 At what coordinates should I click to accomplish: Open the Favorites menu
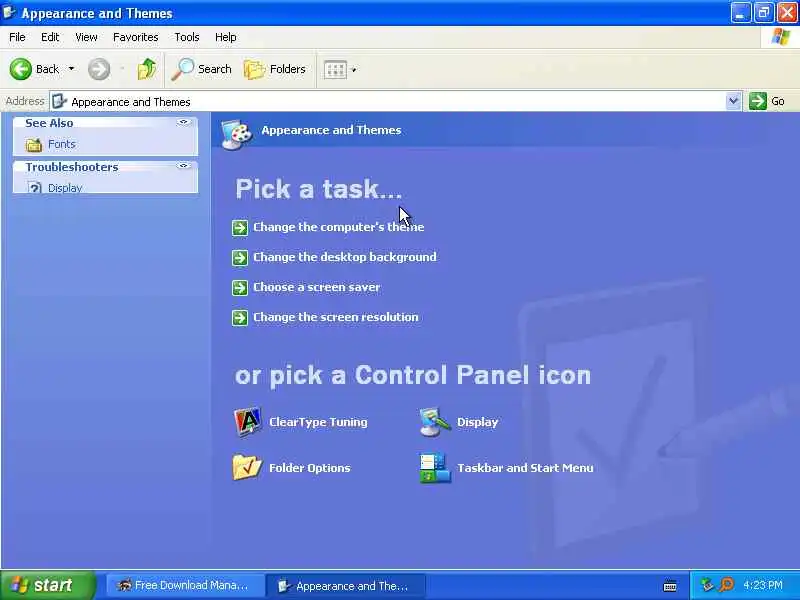(135, 37)
